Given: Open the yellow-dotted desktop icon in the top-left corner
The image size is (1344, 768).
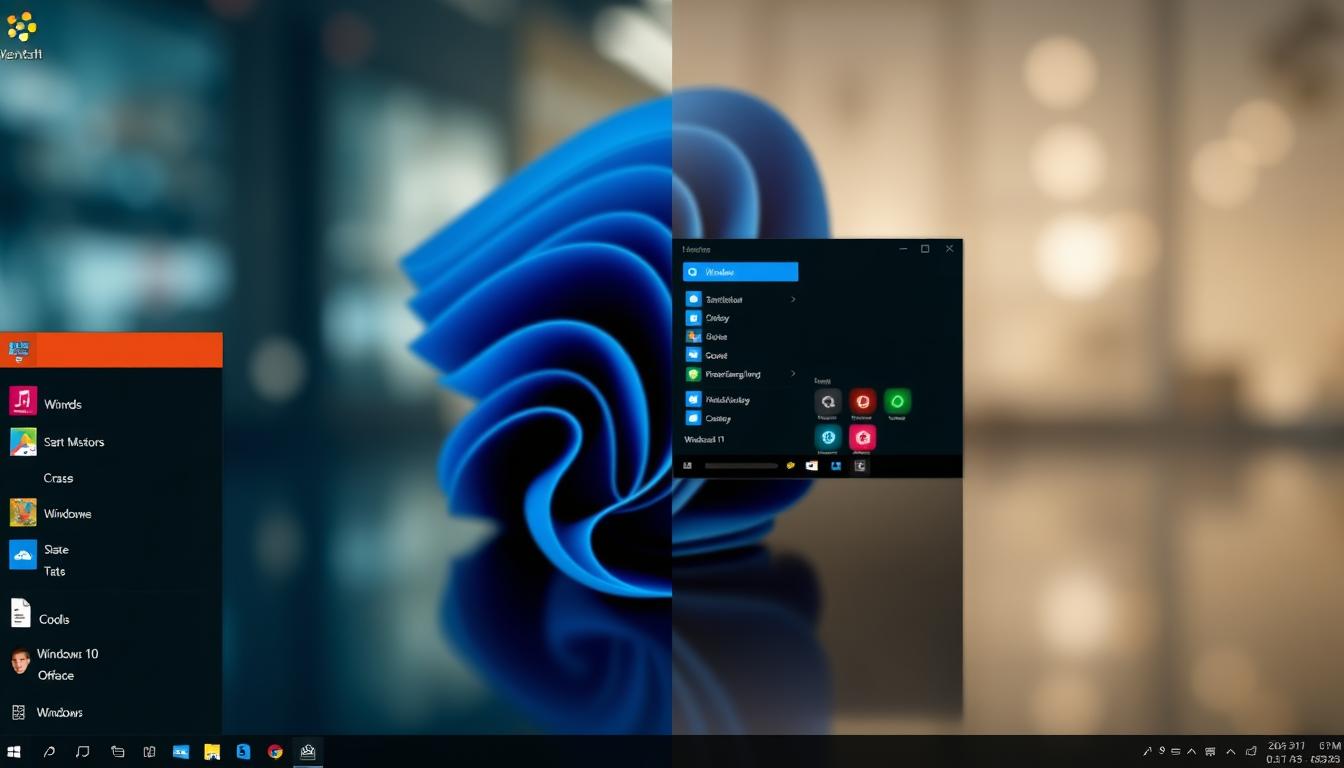Looking at the screenshot, I should pos(21,26).
